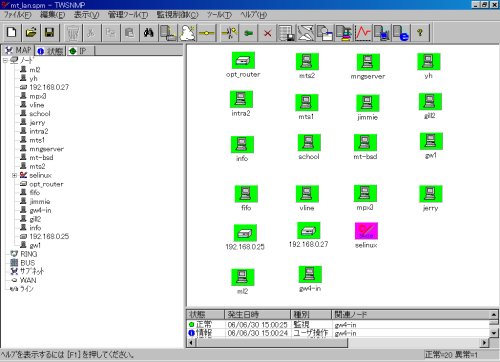Click the red X delete icon

point(267,33)
